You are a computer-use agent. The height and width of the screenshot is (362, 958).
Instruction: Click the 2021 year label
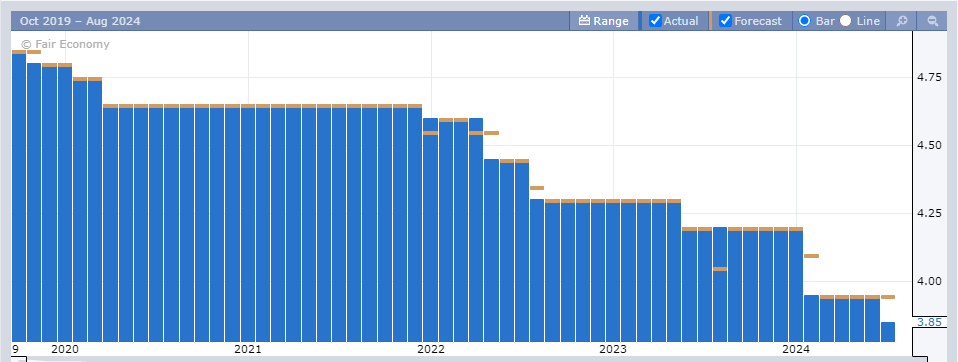click(x=247, y=349)
